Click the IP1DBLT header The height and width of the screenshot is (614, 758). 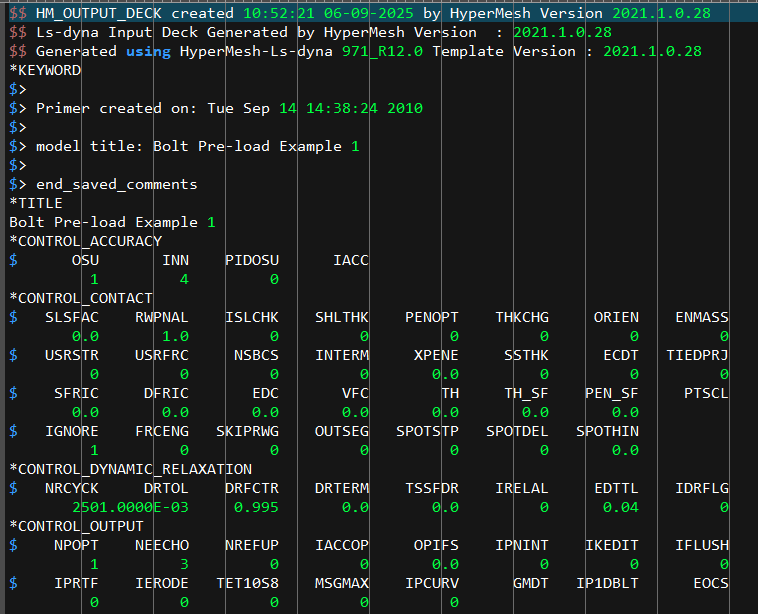608,583
